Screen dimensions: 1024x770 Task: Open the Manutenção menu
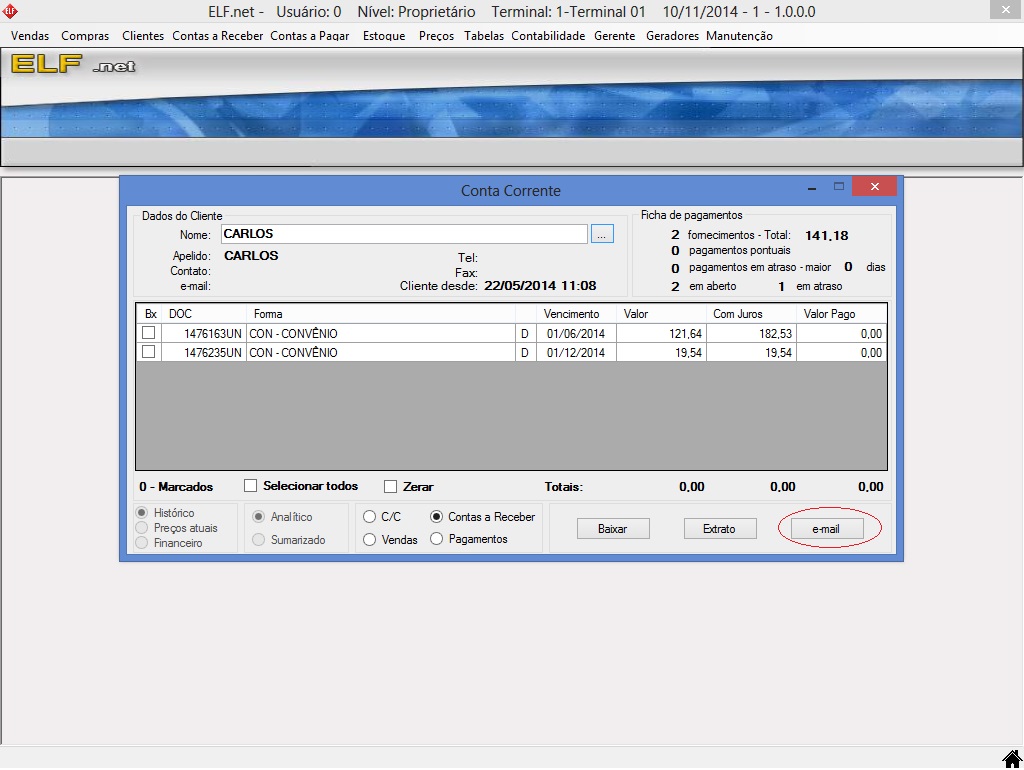(x=739, y=36)
